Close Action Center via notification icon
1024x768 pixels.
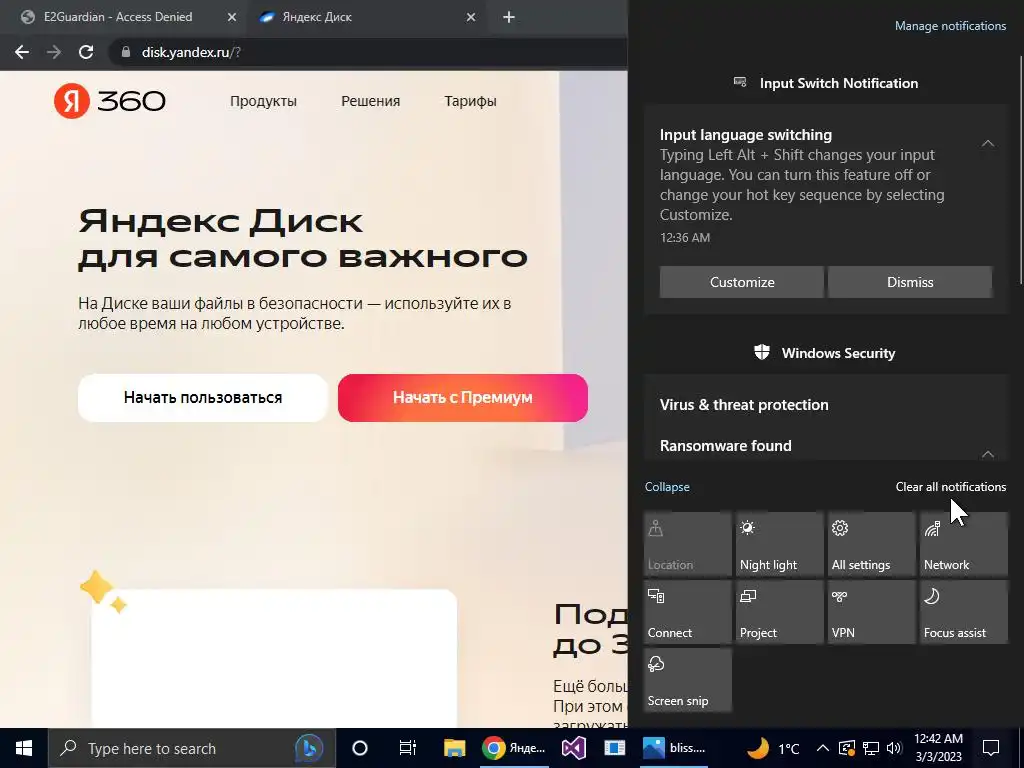(991, 748)
